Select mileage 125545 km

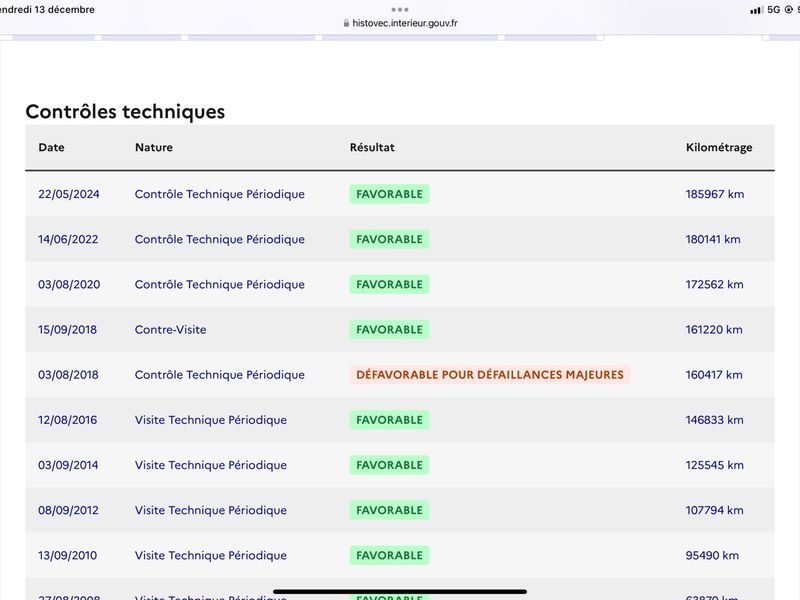(714, 465)
